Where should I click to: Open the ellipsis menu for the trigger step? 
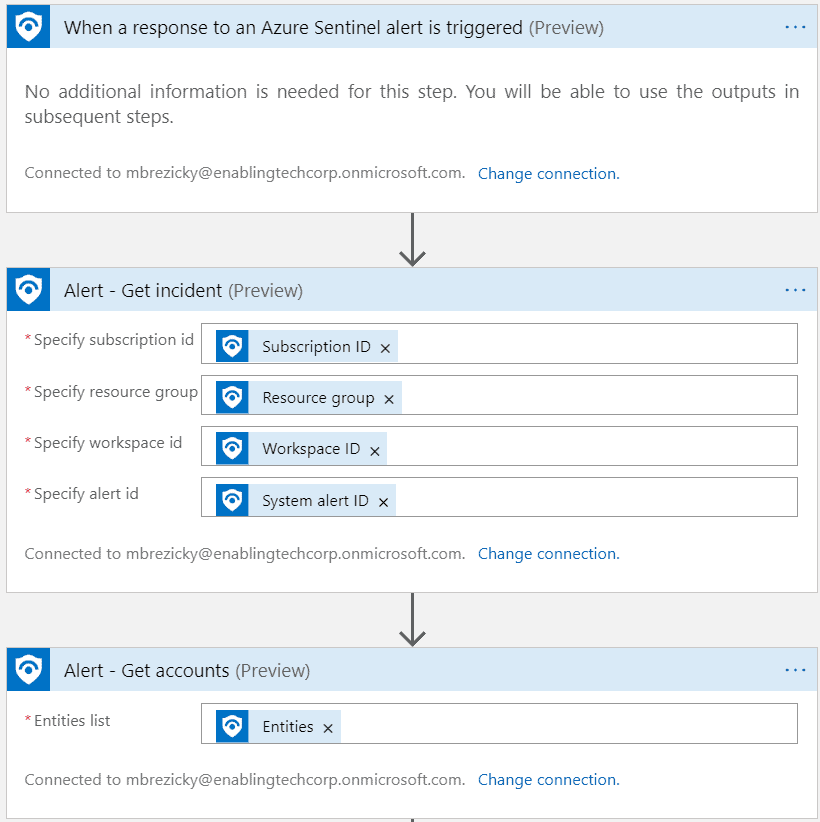point(795,27)
